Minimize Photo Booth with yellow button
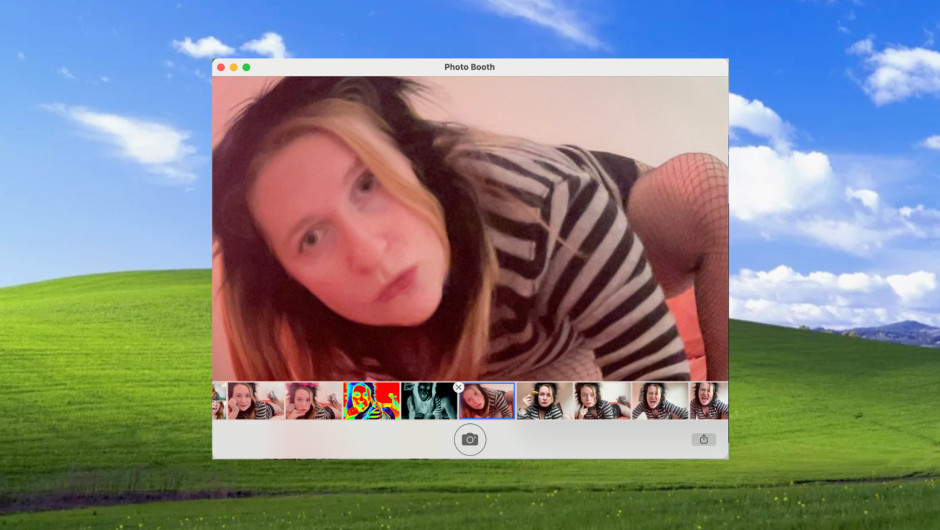Image resolution: width=940 pixels, height=530 pixels. (234, 67)
